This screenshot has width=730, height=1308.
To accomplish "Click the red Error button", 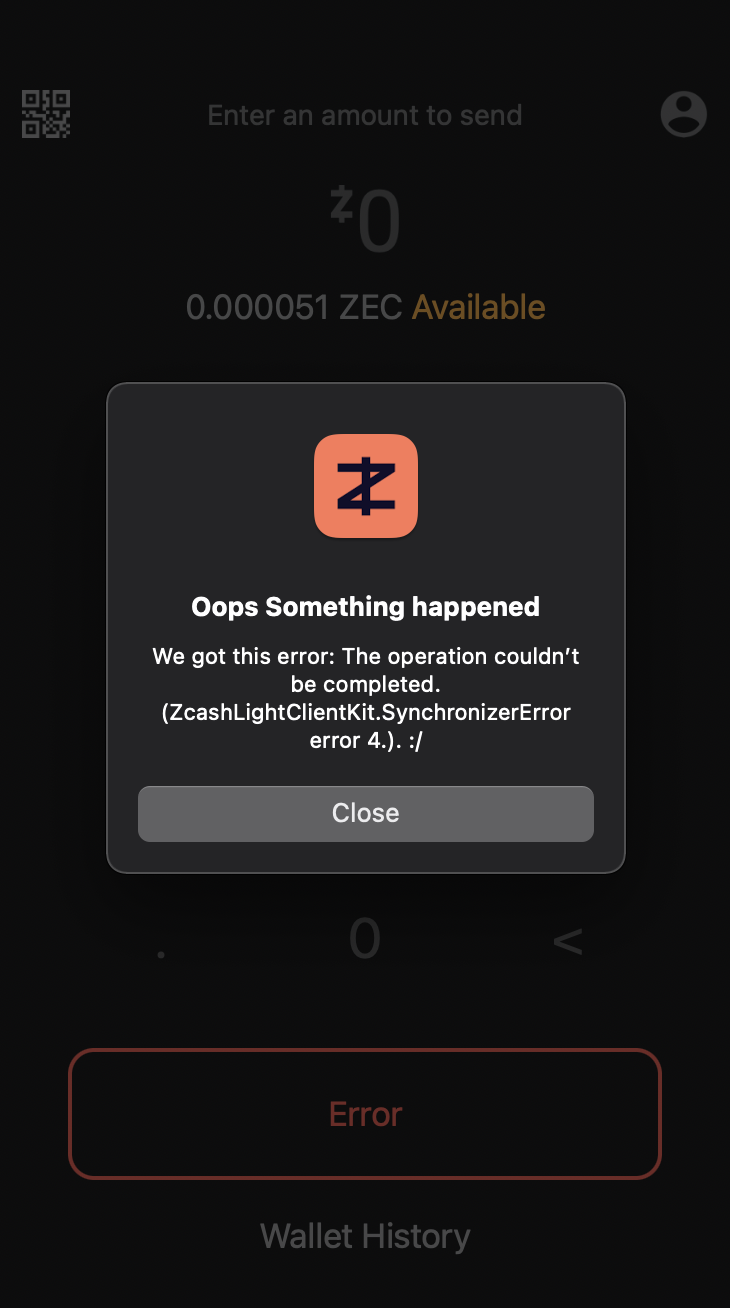I will click(365, 1114).
